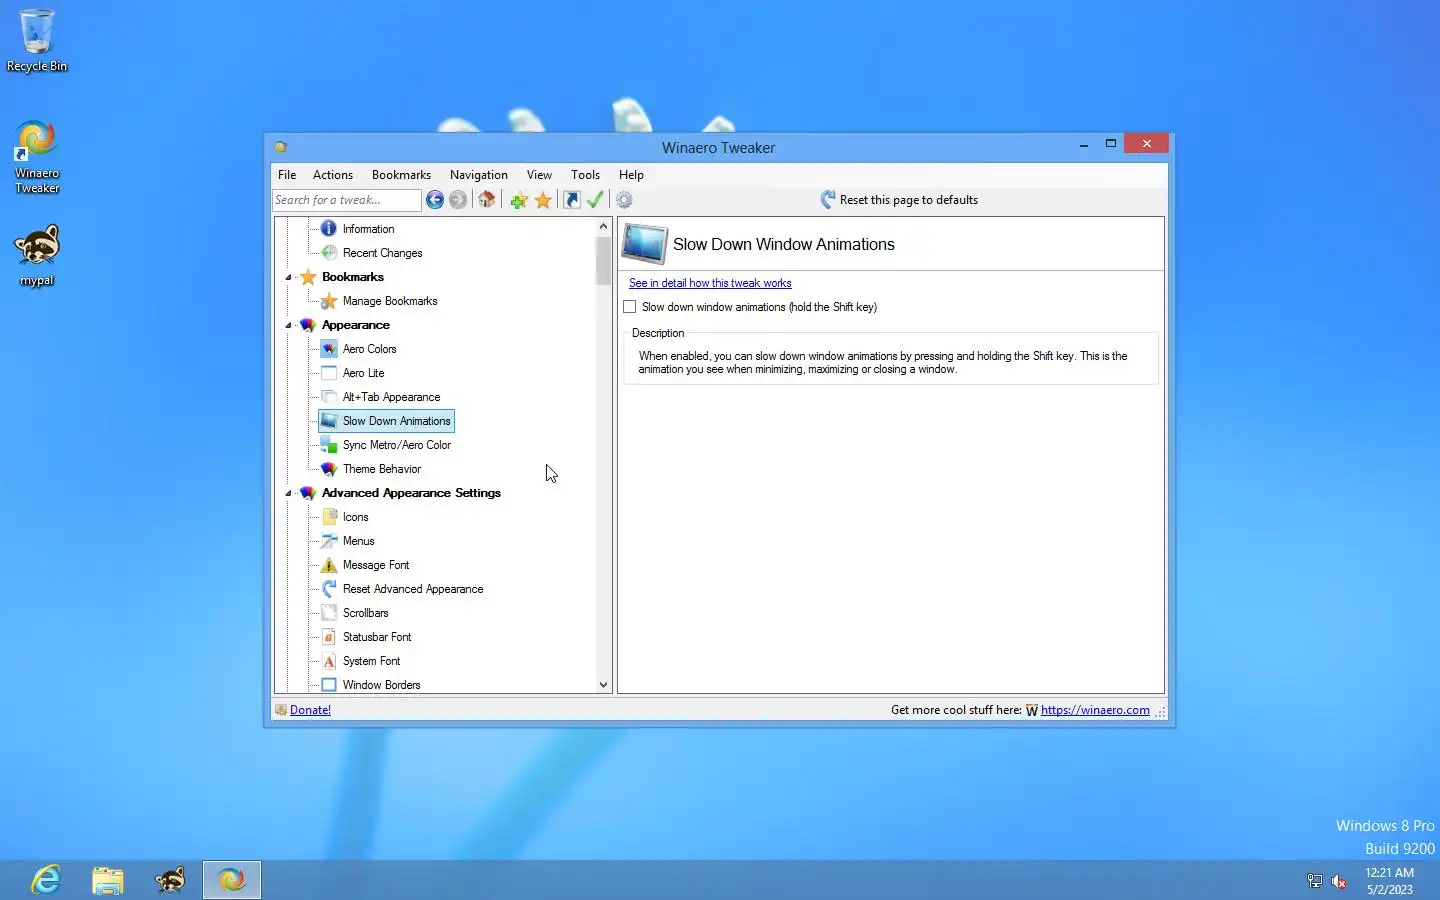The width and height of the screenshot is (1440, 900).
Task: Open the Tools menu
Action: (x=586, y=175)
